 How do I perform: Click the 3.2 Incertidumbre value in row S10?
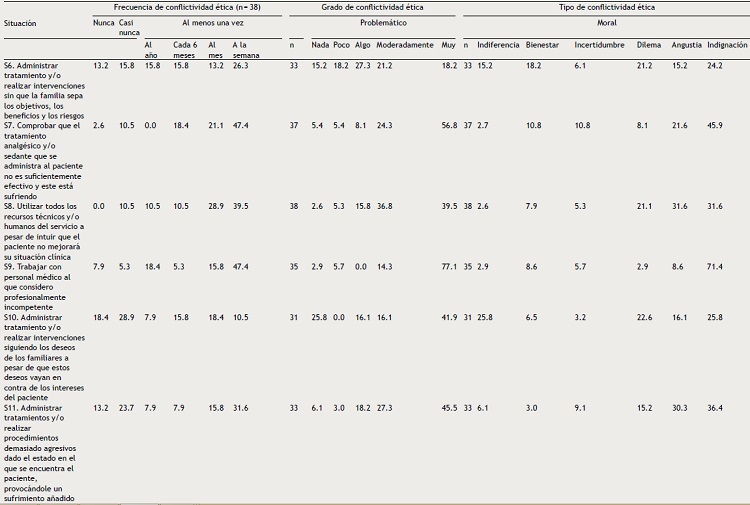click(580, 317)
